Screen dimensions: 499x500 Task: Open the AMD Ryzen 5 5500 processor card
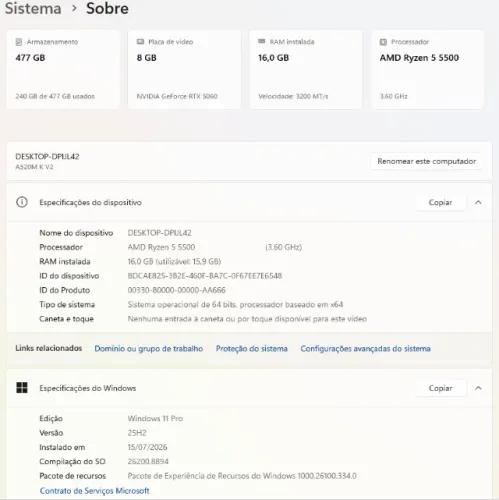point(428,70)
